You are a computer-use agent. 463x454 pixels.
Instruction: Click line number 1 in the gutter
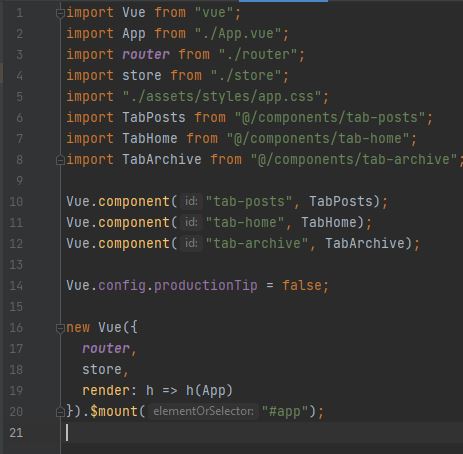coord(20,13)
